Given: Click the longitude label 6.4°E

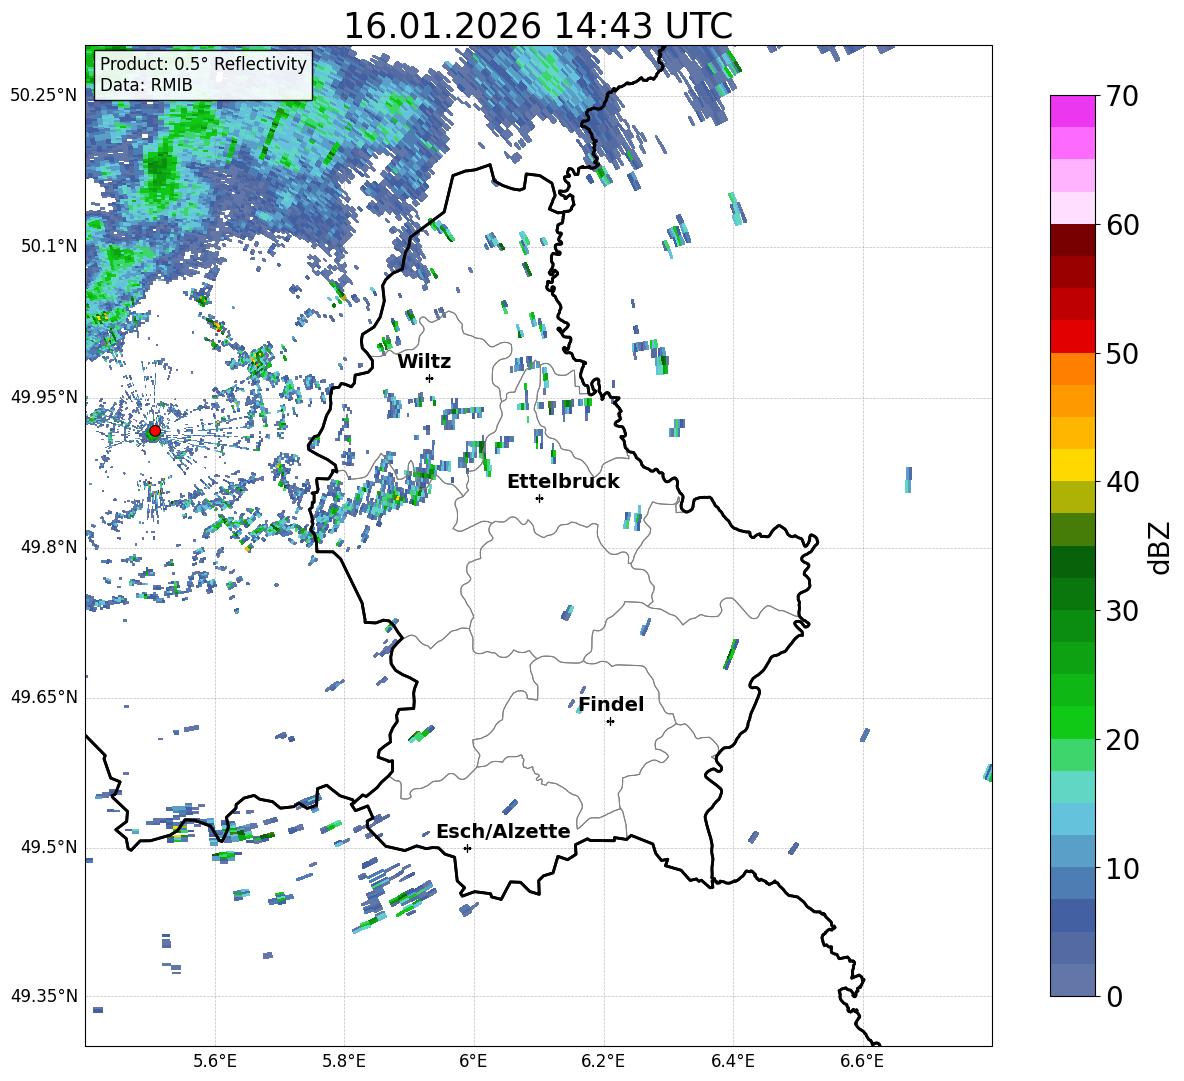Looking at the screenshot, I should point(732,1061).
